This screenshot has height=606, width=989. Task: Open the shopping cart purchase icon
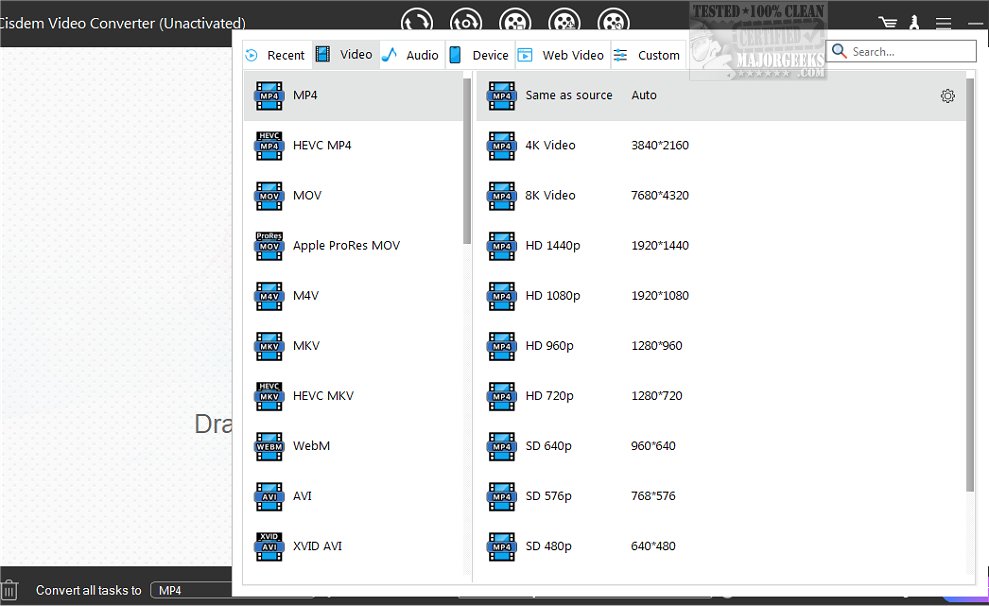(888, 23)
